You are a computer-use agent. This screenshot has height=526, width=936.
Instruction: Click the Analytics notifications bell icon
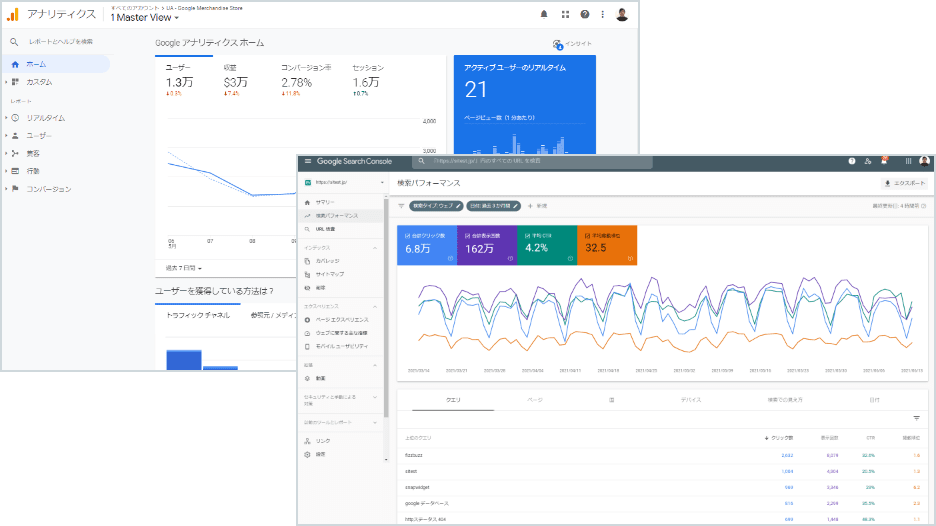point(544,15)
